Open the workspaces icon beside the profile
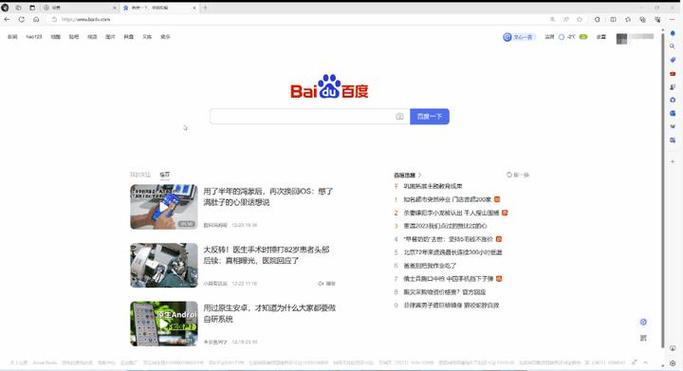The width and height of the screenshot is (683, 371). (x=18, y=7)
